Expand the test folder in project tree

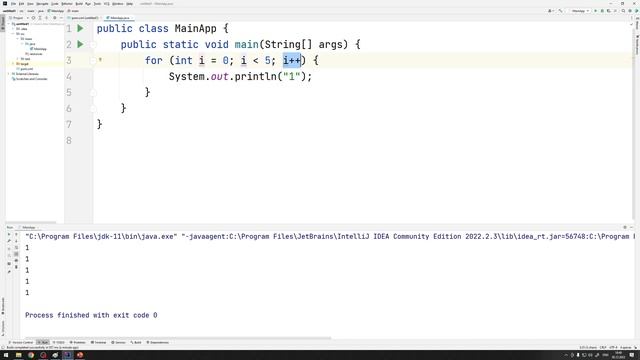pyautogui.click(x=18, y=59)
